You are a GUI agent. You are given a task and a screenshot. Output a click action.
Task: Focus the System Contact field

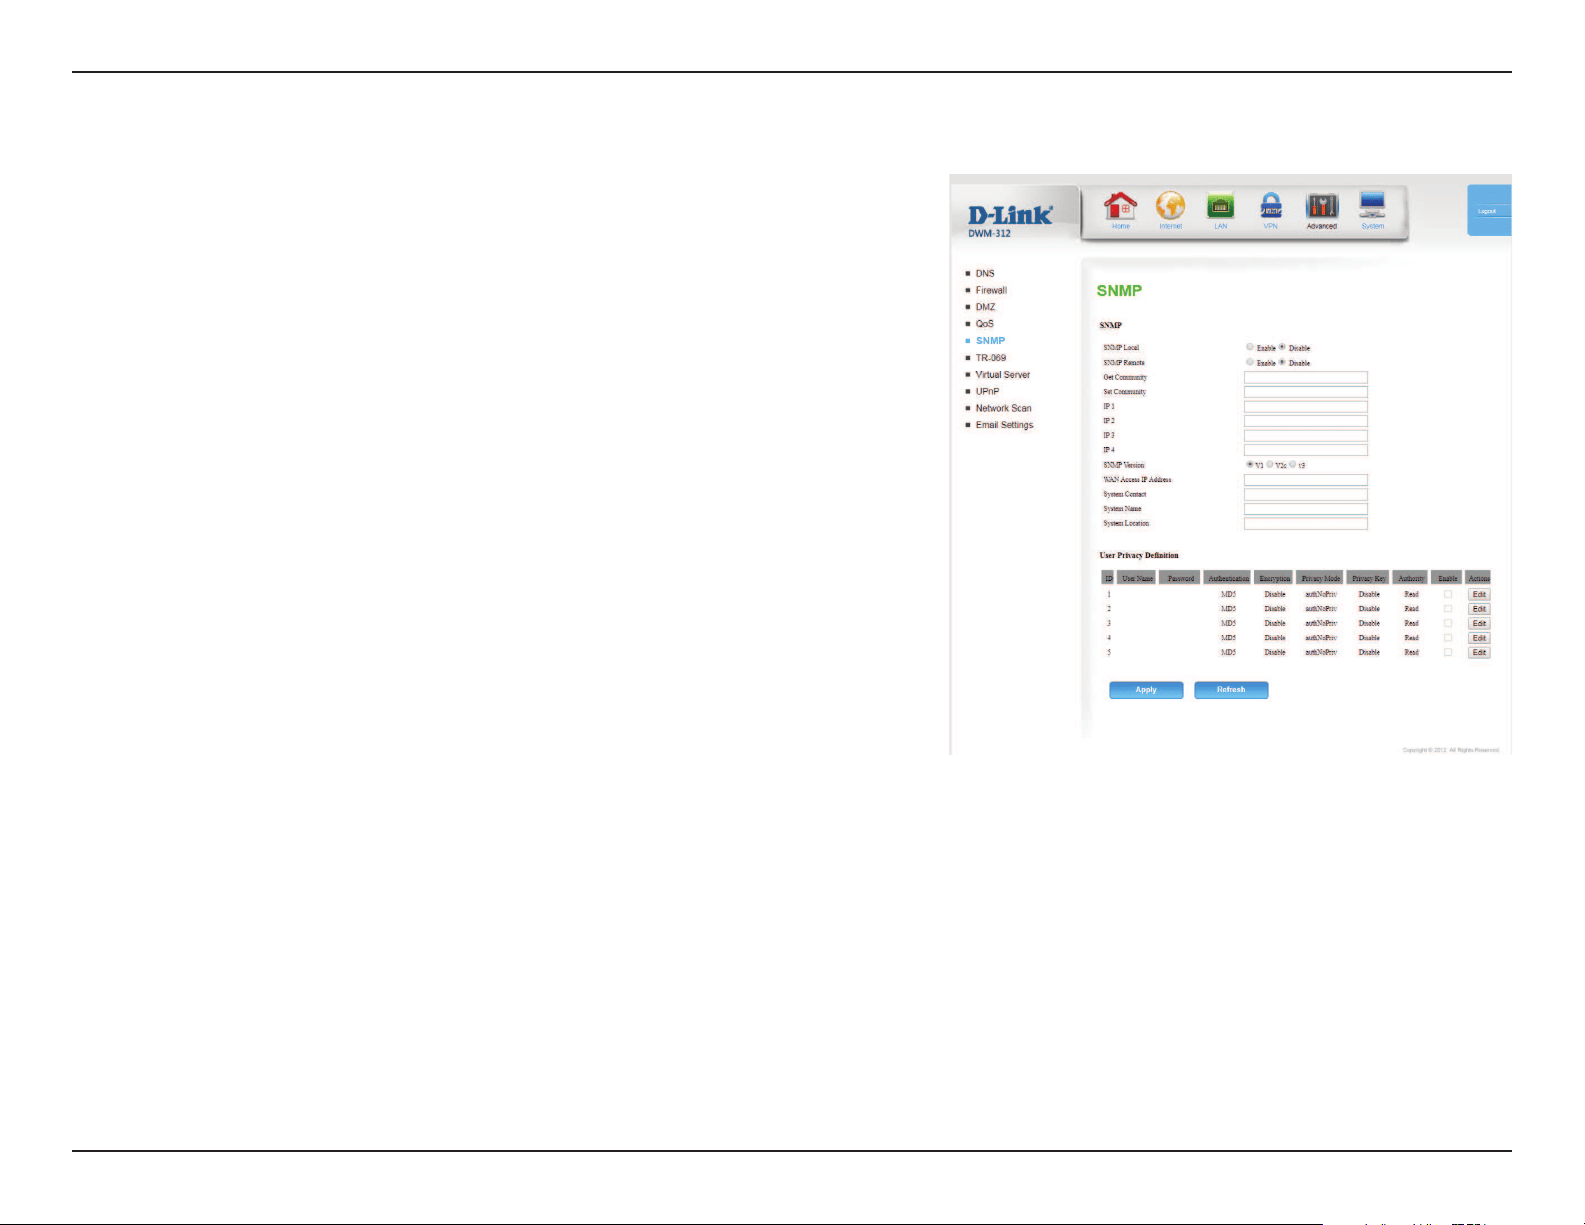(1305, 494)
